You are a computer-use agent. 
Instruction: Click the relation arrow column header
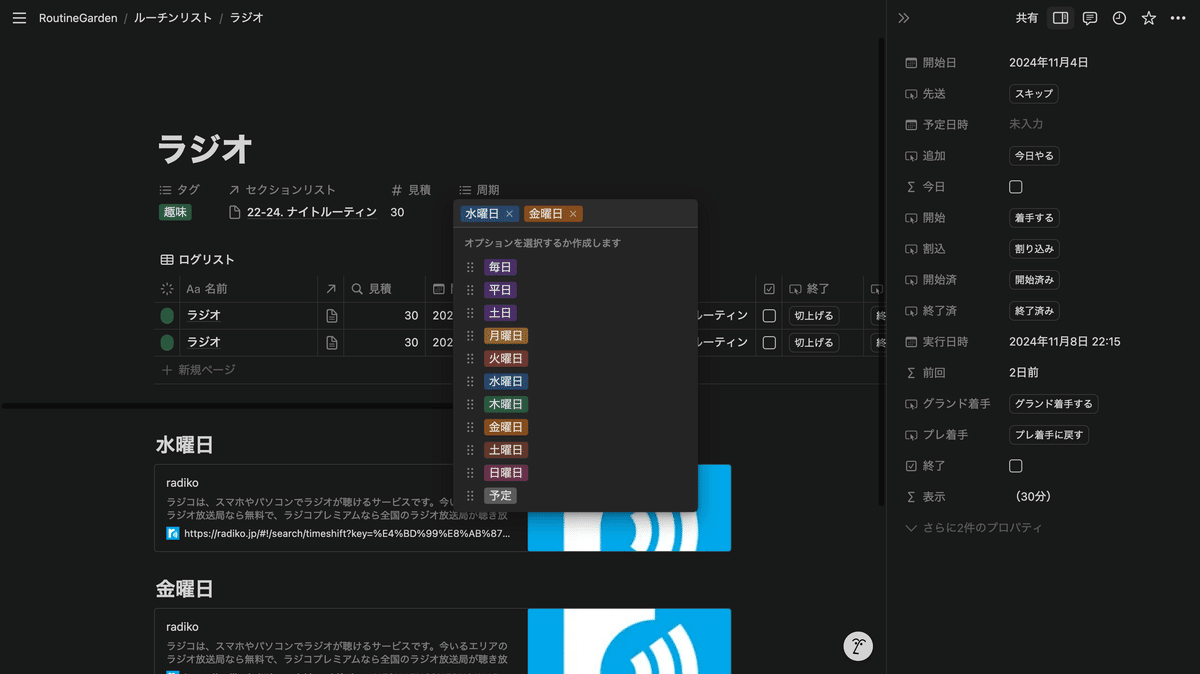pyautogui.click(x=332, y=289)
